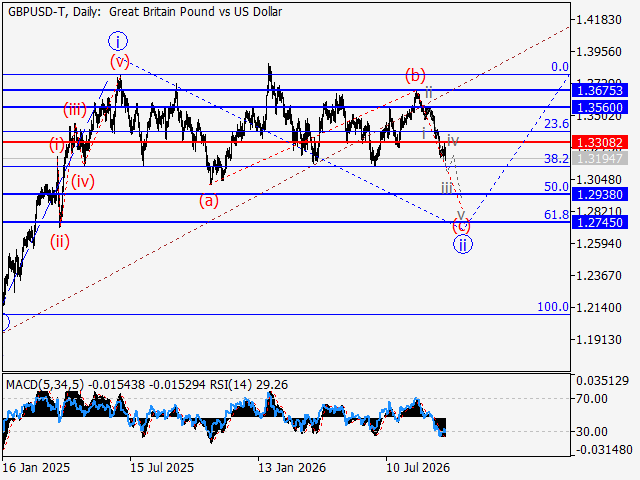Click the MACD(5,34,5) indicator label
Screen dimensions: 640x480
pyautogui.click(x=45, y=385)
